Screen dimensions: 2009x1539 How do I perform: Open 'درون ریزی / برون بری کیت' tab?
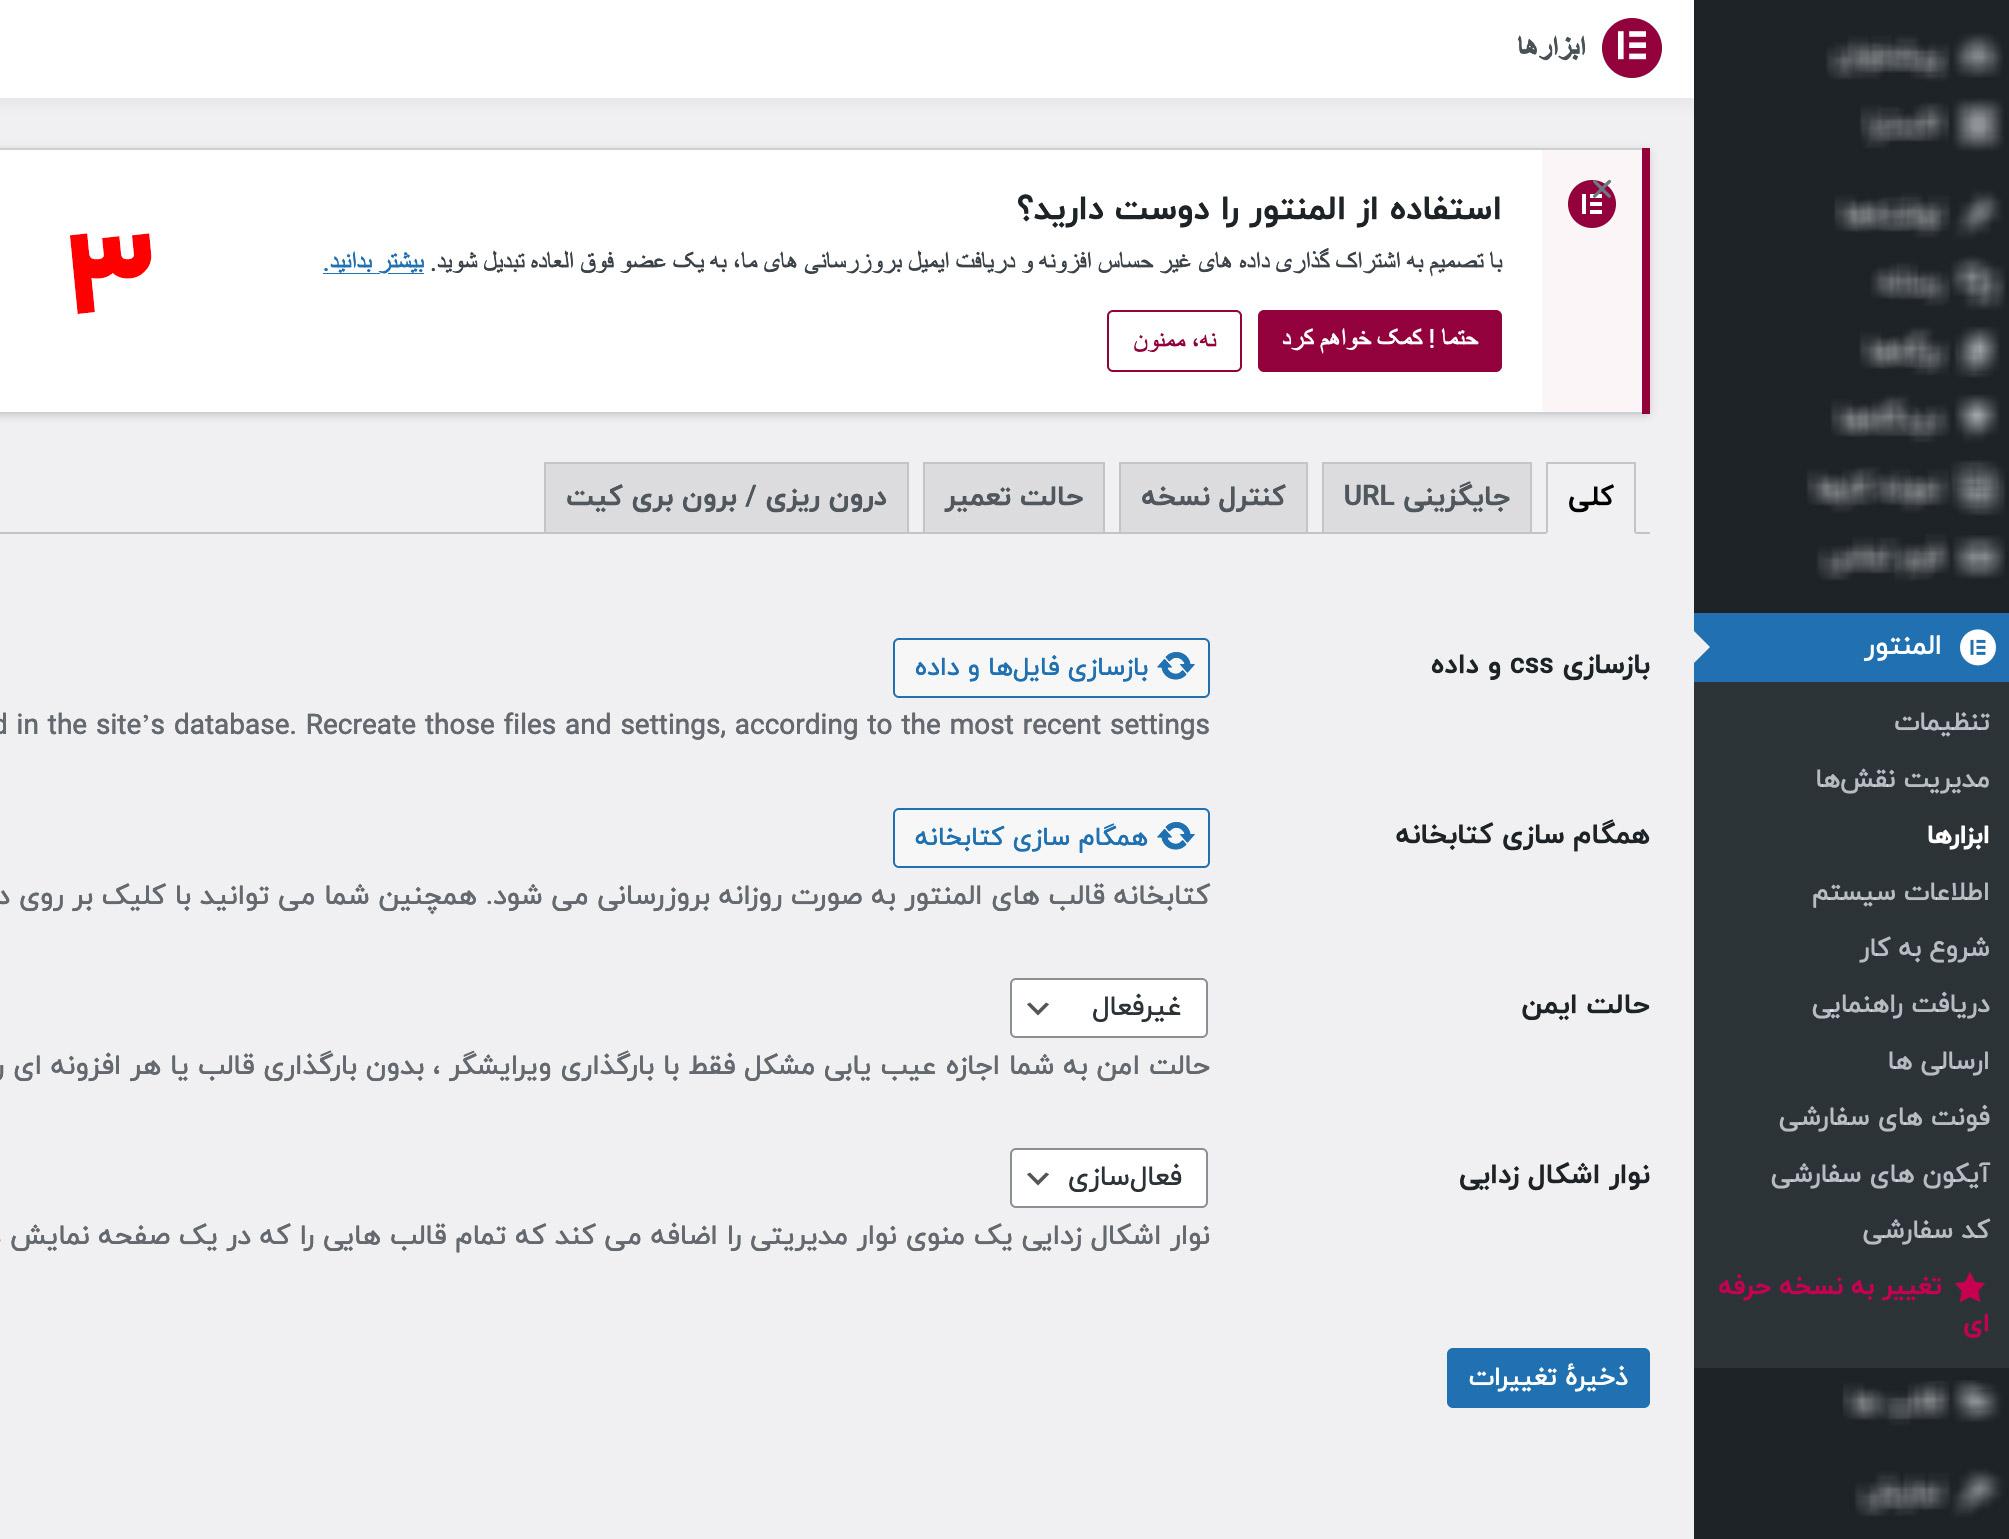point(727,497)
